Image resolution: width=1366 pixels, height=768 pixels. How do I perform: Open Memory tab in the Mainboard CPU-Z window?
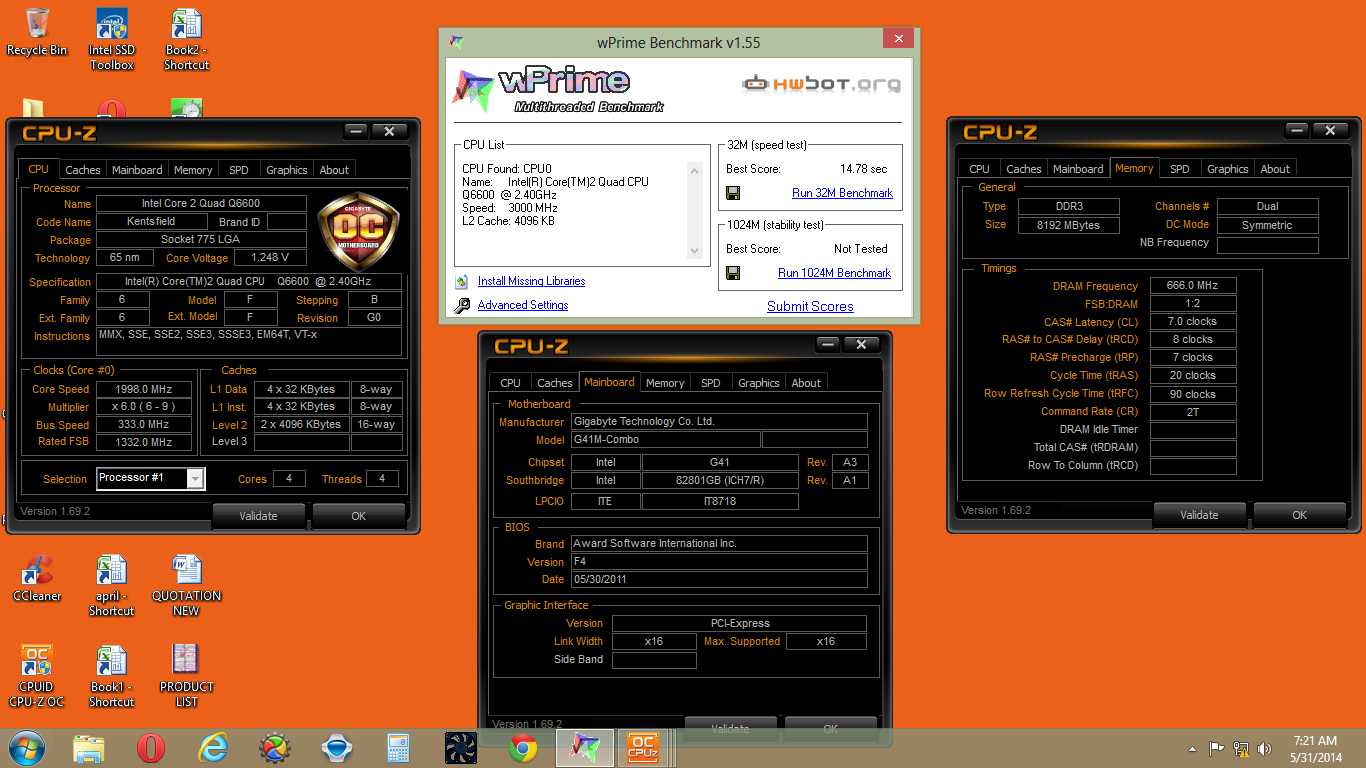pos(665,383)
